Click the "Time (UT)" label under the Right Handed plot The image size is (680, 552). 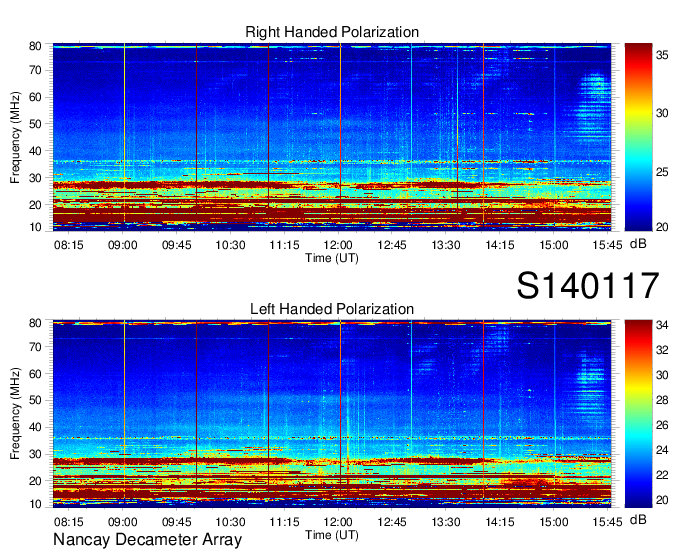332,258
